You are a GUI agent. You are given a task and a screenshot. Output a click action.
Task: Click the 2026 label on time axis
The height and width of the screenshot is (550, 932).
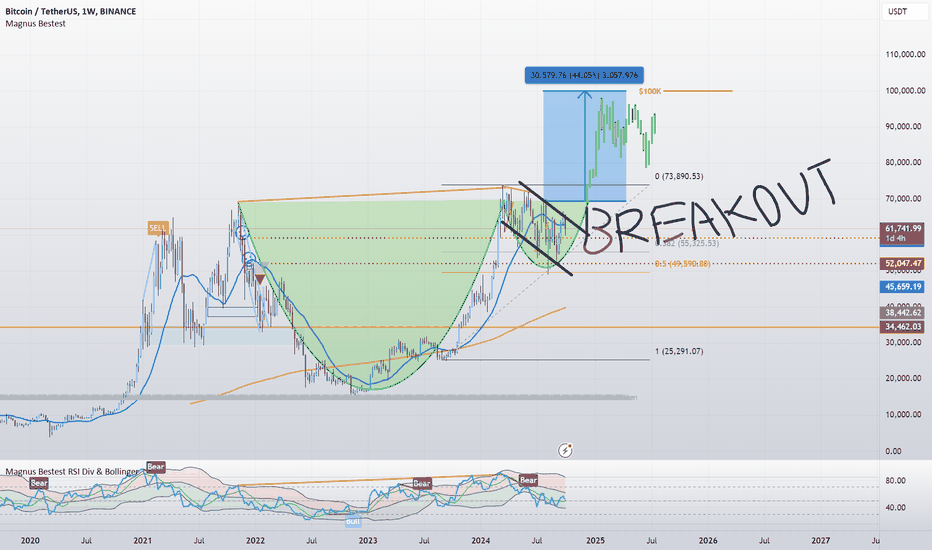[x=708, y=540]
